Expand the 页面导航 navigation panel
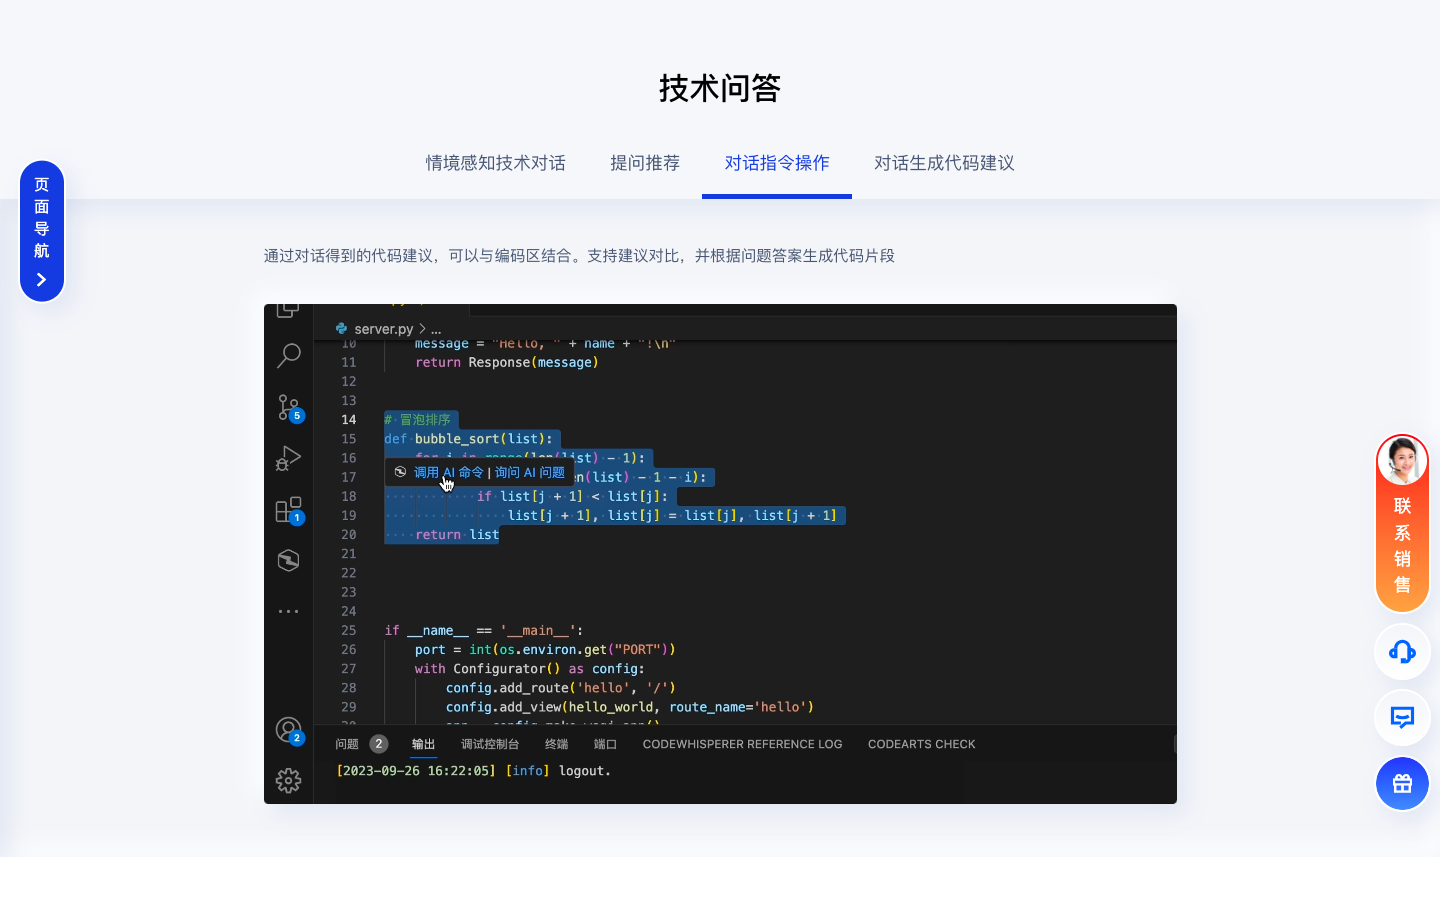Image resolution: width=1440 pixels, height=900 pixels. (x=42, y=231)
